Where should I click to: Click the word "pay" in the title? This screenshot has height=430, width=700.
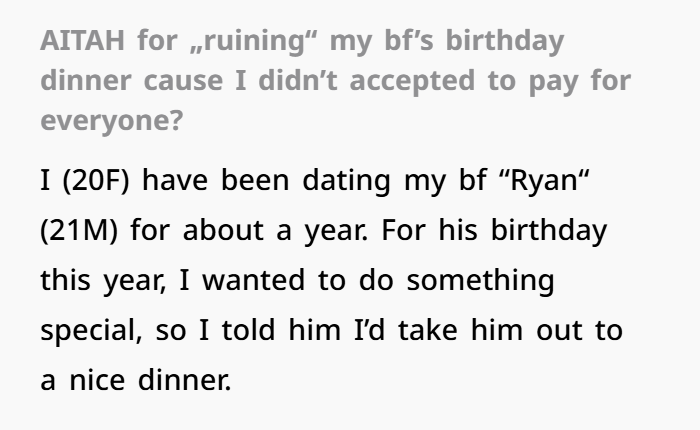tap(554, 83)
